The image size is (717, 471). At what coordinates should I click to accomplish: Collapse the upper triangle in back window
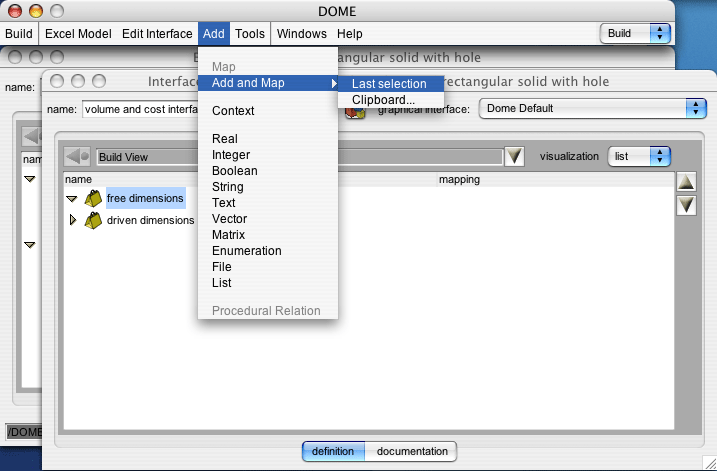coord(30,179)
